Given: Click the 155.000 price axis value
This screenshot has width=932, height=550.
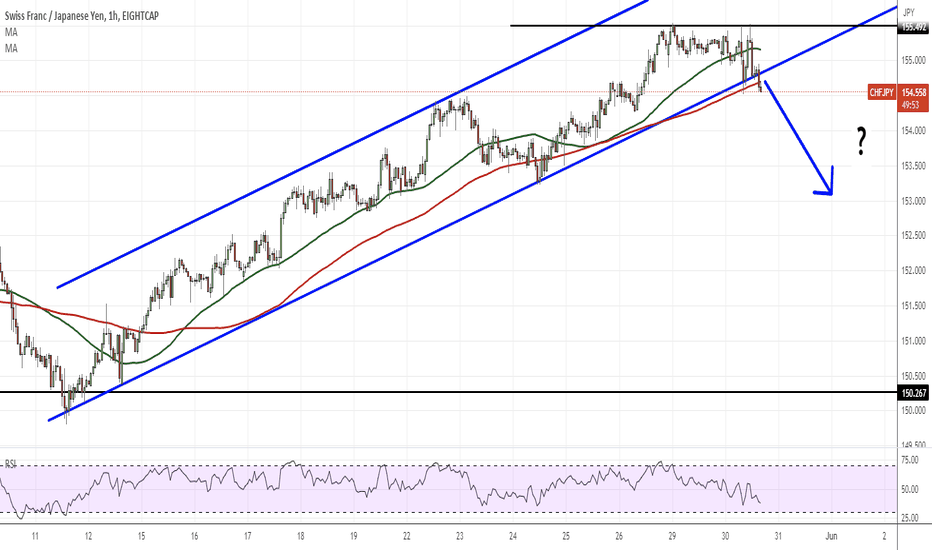Looking at the screenshot, I should click(x=914, y=60).
